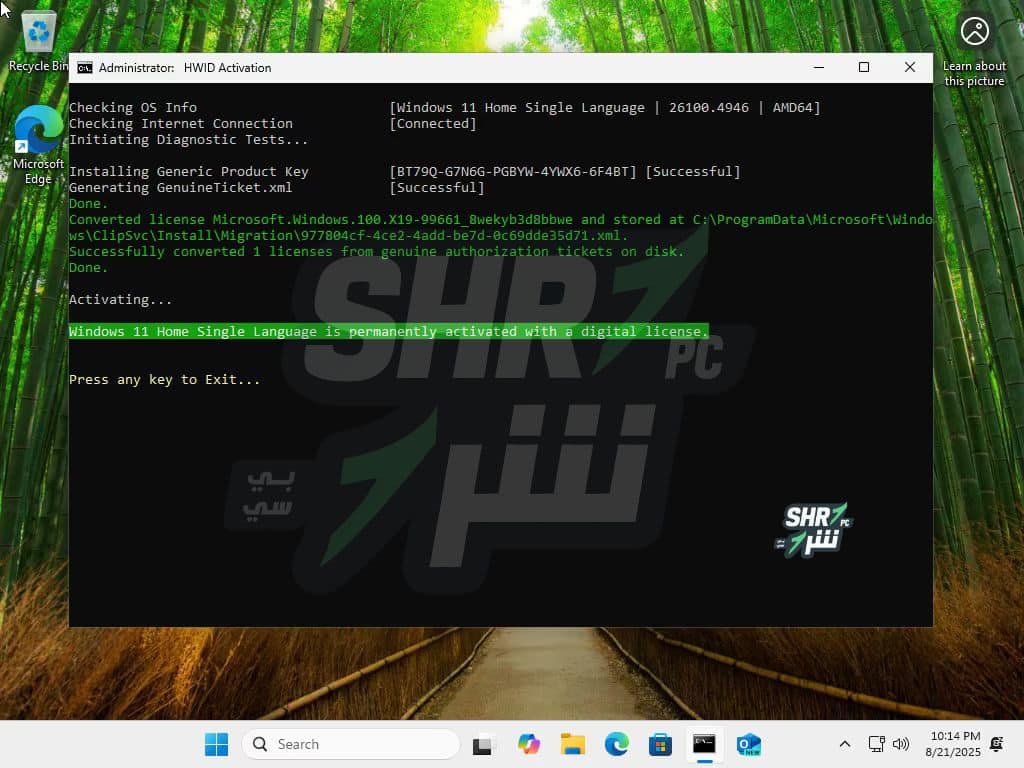Viewport: 1024px width, 768px height.
Task: Open Task View from the taskbar
Action: [483, 744]
